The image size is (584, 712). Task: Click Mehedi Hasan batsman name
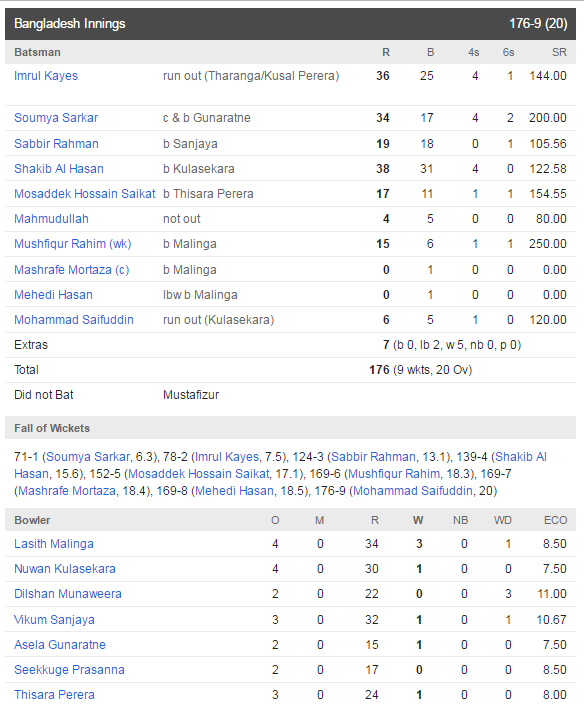click(x=54, y=295)
